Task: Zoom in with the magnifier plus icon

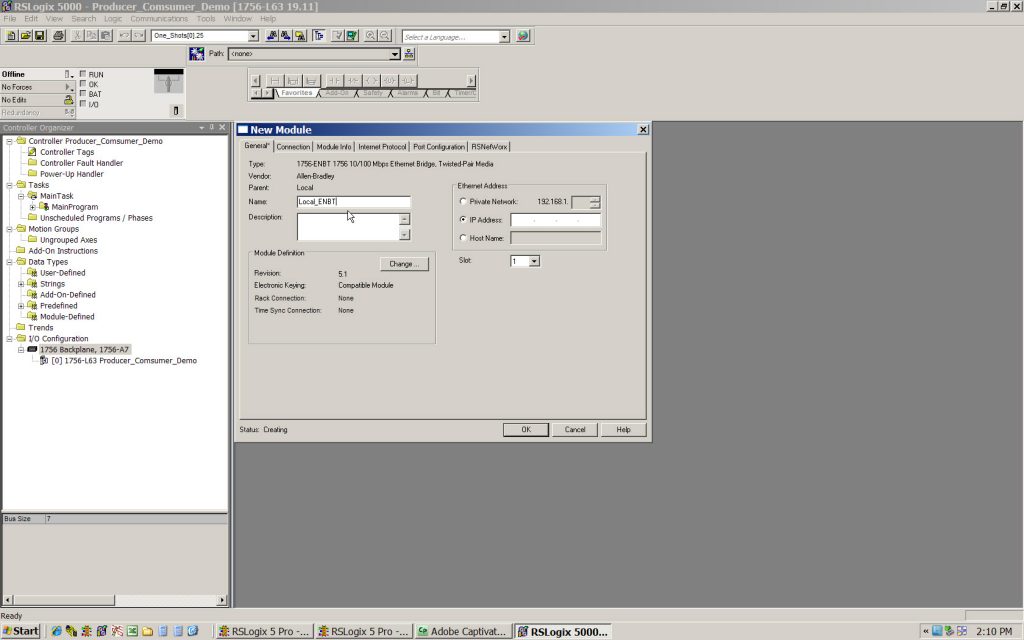Action: coord(370,36)
